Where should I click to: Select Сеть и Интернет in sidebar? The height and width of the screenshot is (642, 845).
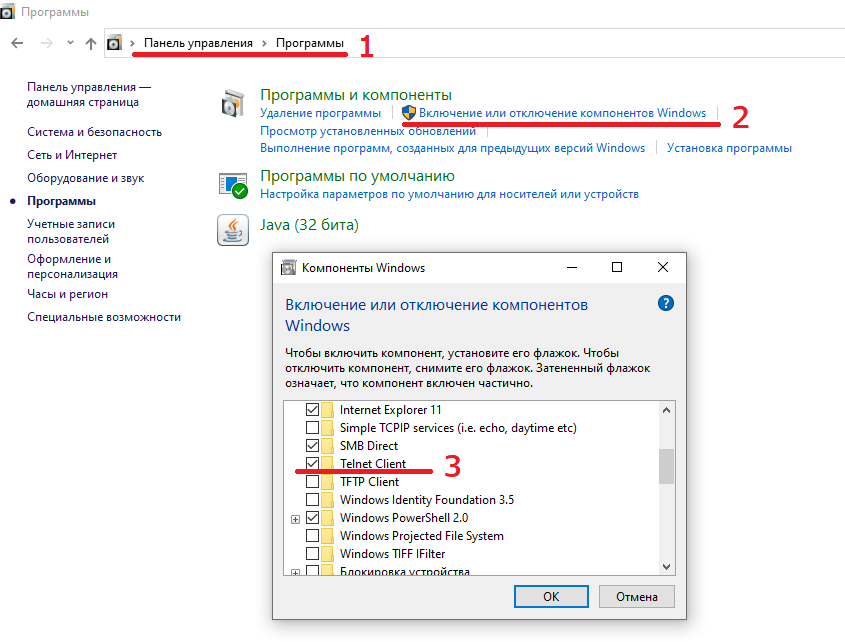[72, 155]
